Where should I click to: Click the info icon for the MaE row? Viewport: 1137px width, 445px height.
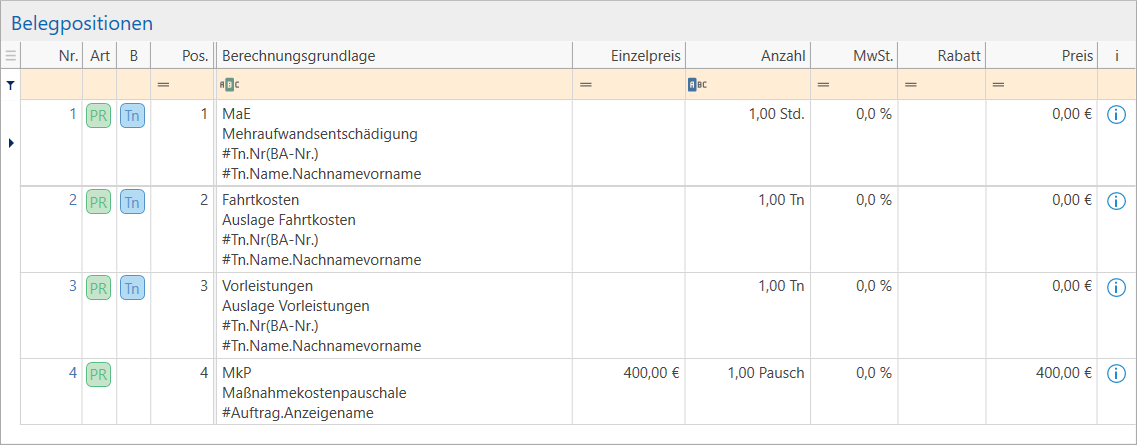1116,115
